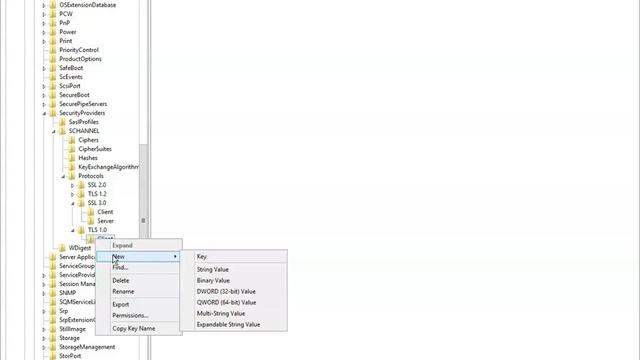The height and width of the screenshot is (360, 640).
Task: Click the Storage folder icon
Action: 53,338
